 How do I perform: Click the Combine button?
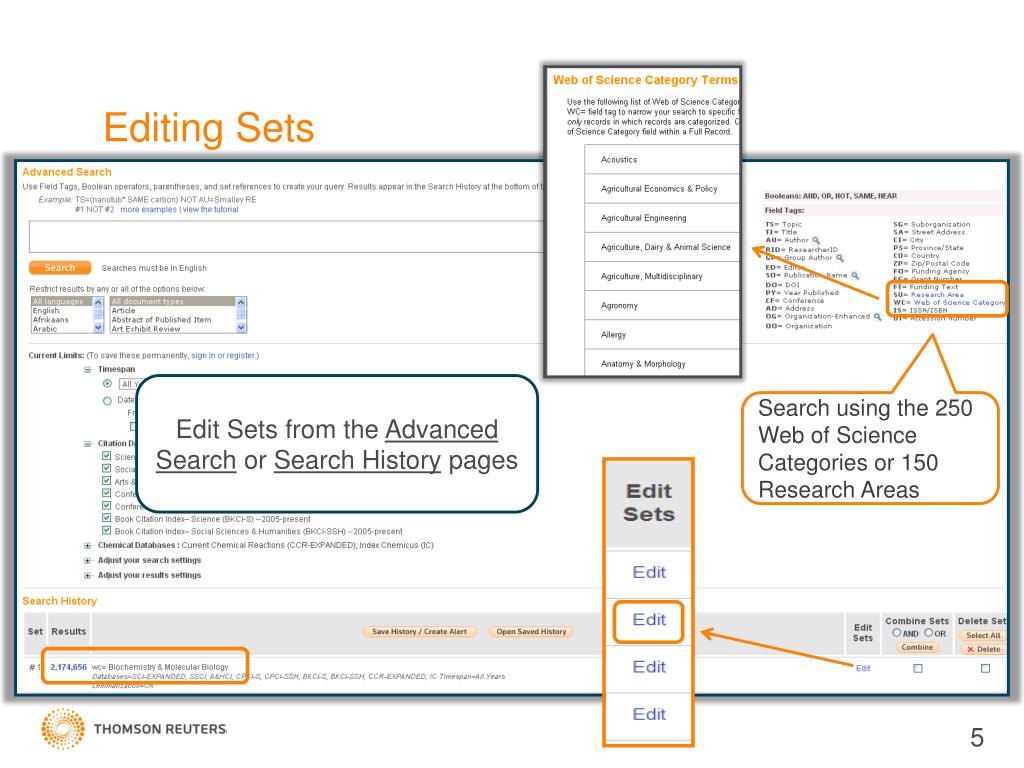[917, 647]
